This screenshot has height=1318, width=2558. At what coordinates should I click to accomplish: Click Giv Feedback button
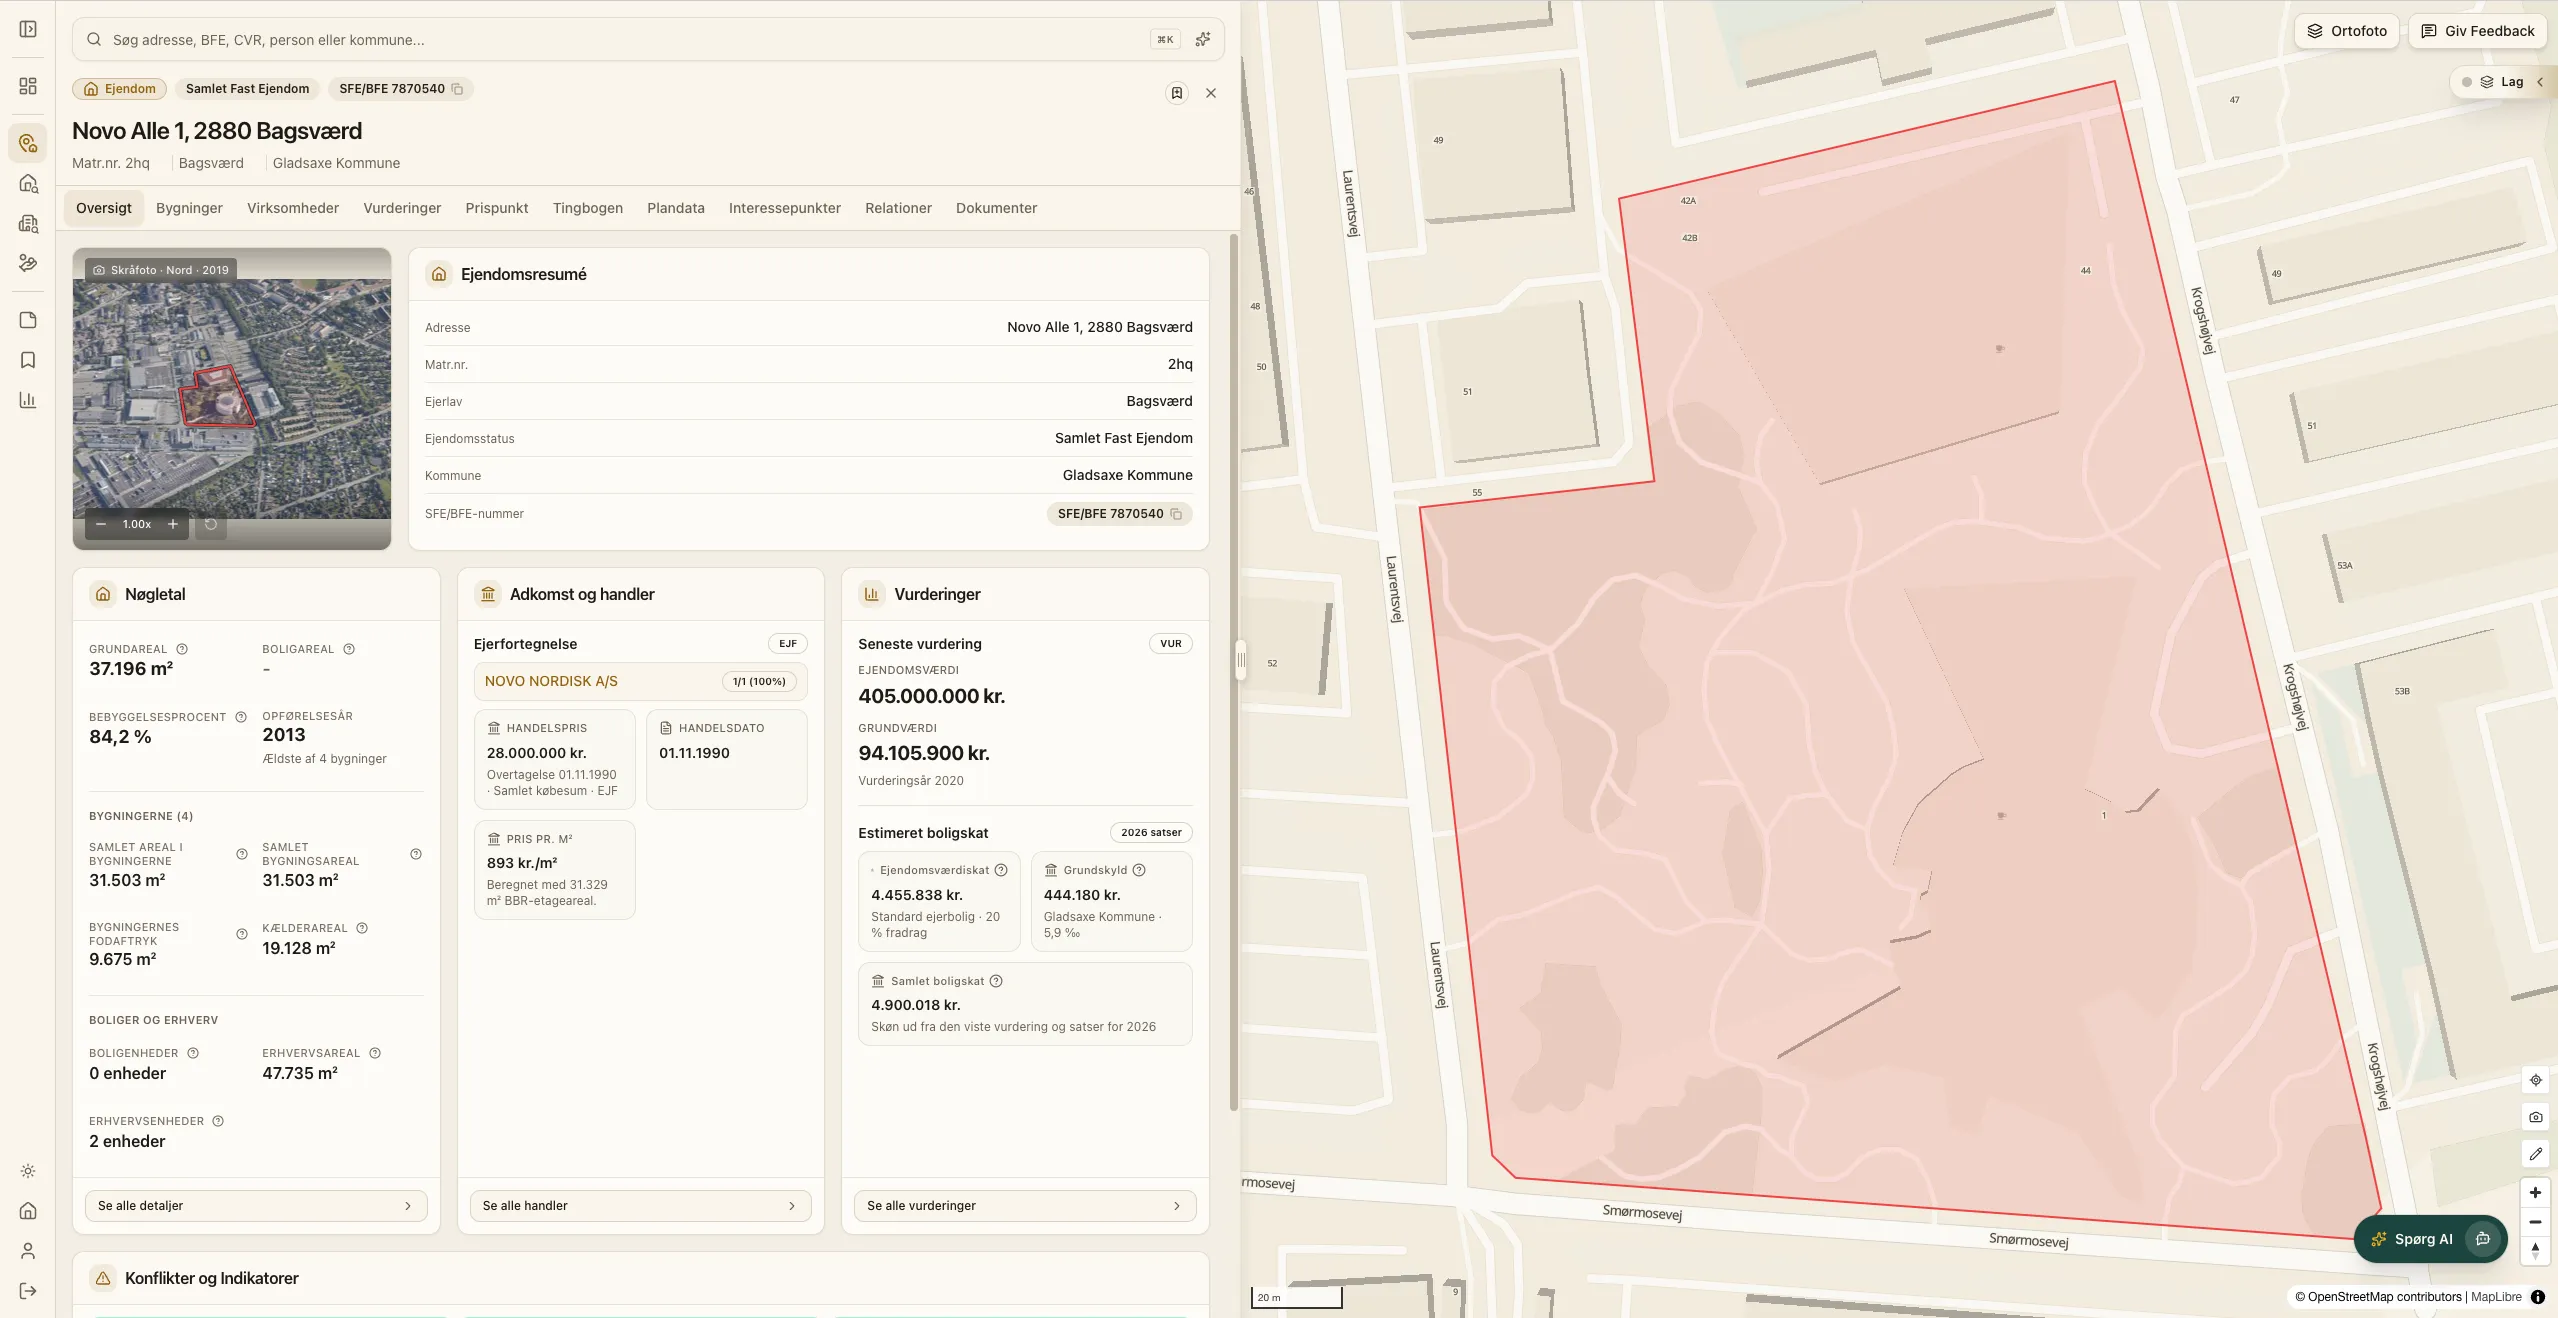(x=2477, y=31)
